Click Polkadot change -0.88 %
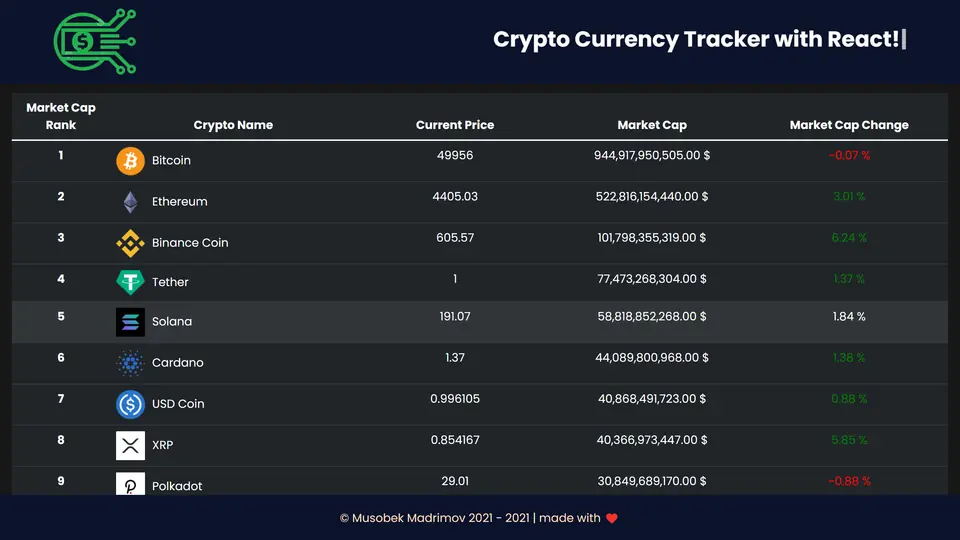Viewport: 960px width, 540px height. click(x=849, y=481)
